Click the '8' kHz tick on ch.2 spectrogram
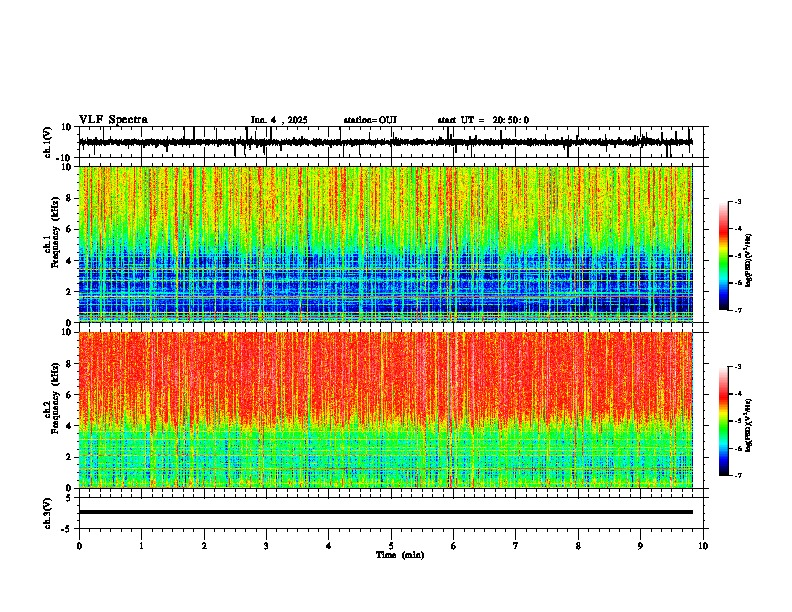 point(69,364)
